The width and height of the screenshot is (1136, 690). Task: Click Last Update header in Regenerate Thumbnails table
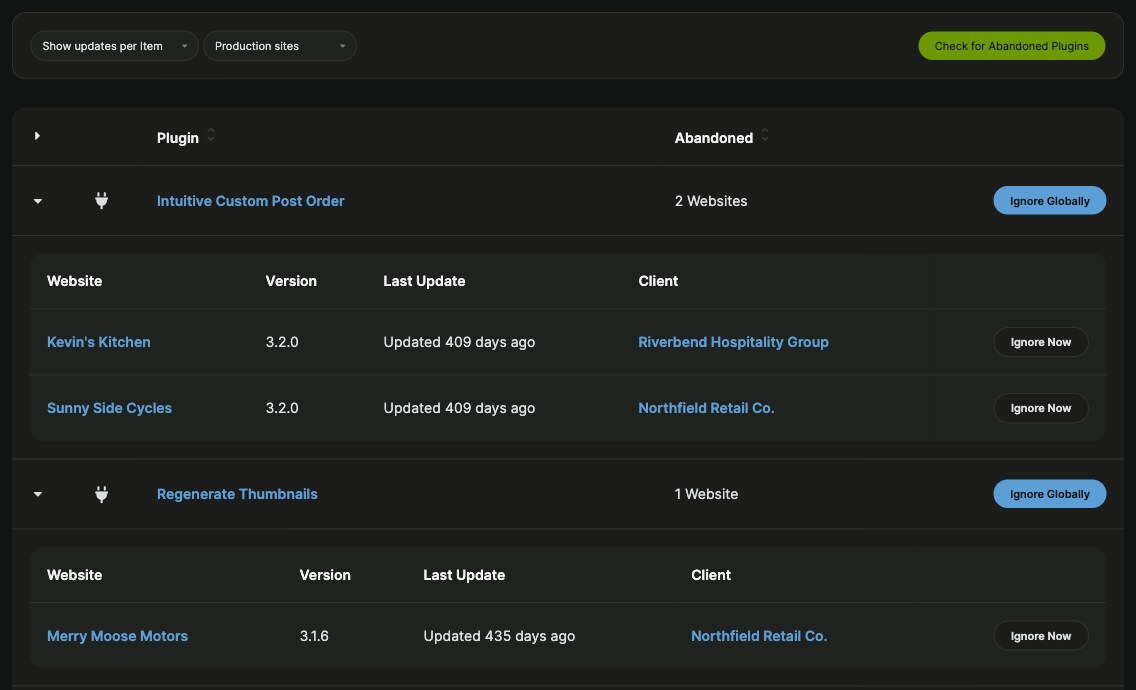[x=464, y=575]
